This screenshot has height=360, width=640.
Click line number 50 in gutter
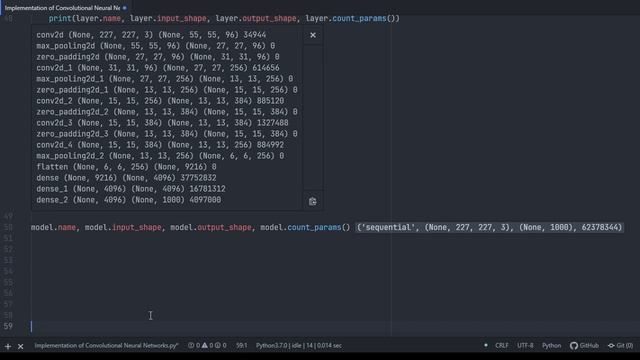coord(8,227)
